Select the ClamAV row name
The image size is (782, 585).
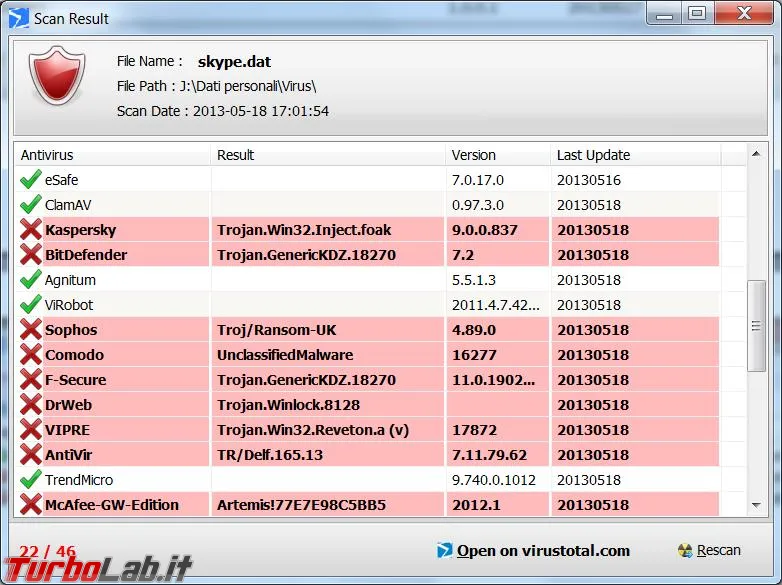pos(68,205)
